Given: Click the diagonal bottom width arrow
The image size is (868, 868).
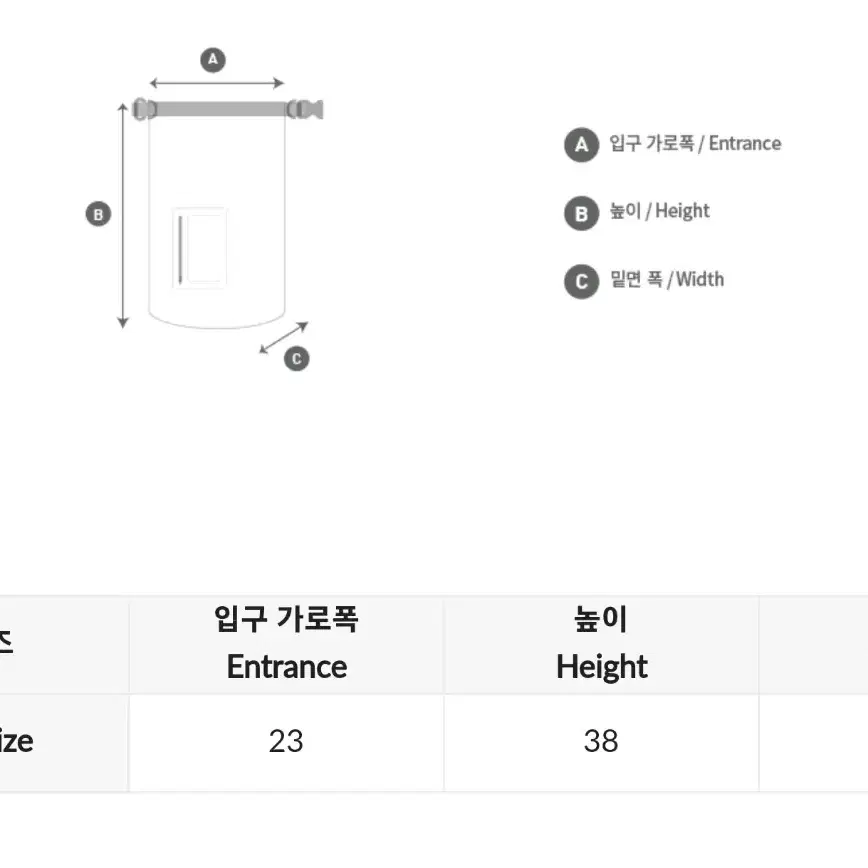Looking at the screenshot, I should point(284,337).
